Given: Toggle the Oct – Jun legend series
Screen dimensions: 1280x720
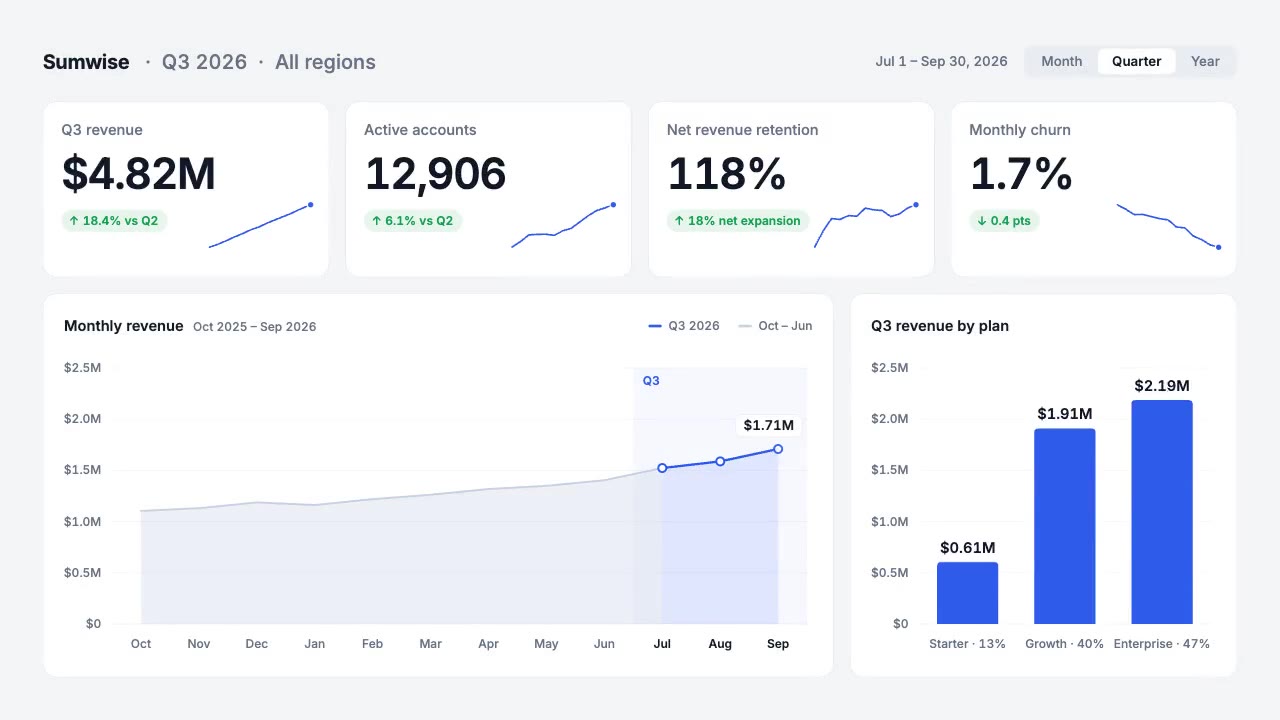Looking at the screenshot, I should (775, 326).
